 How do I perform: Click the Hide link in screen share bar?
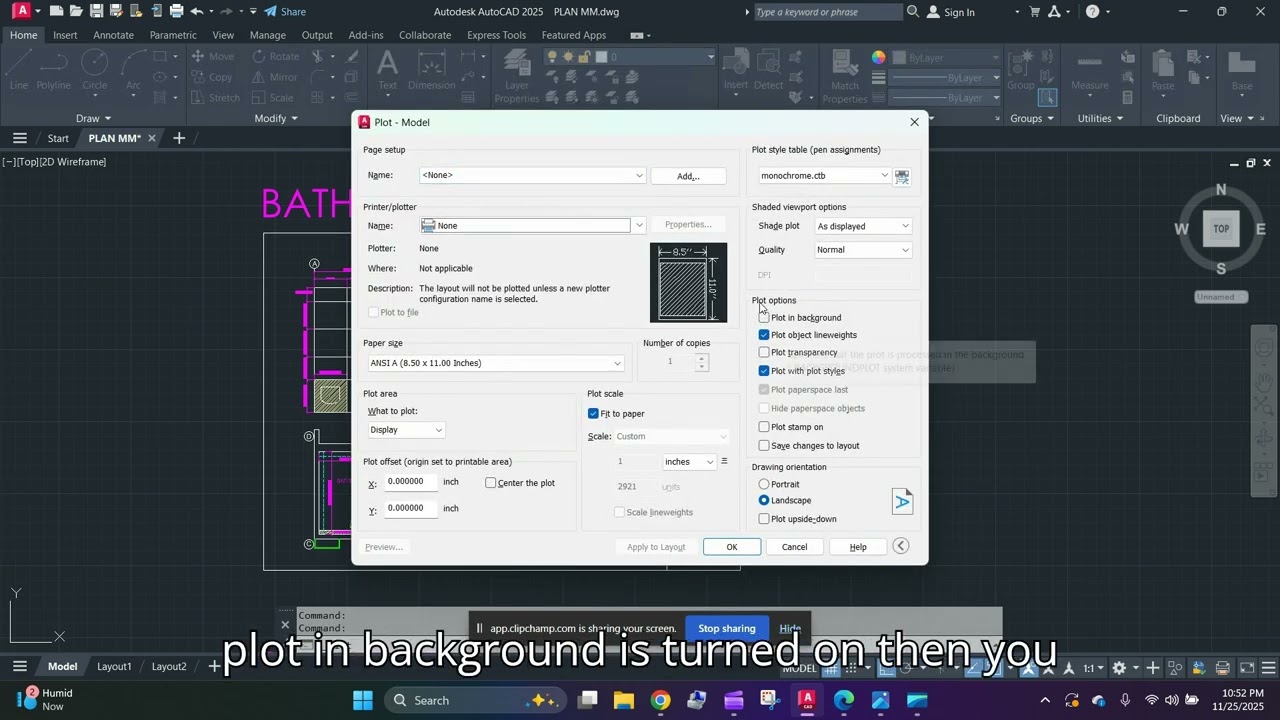click(790, 629)
